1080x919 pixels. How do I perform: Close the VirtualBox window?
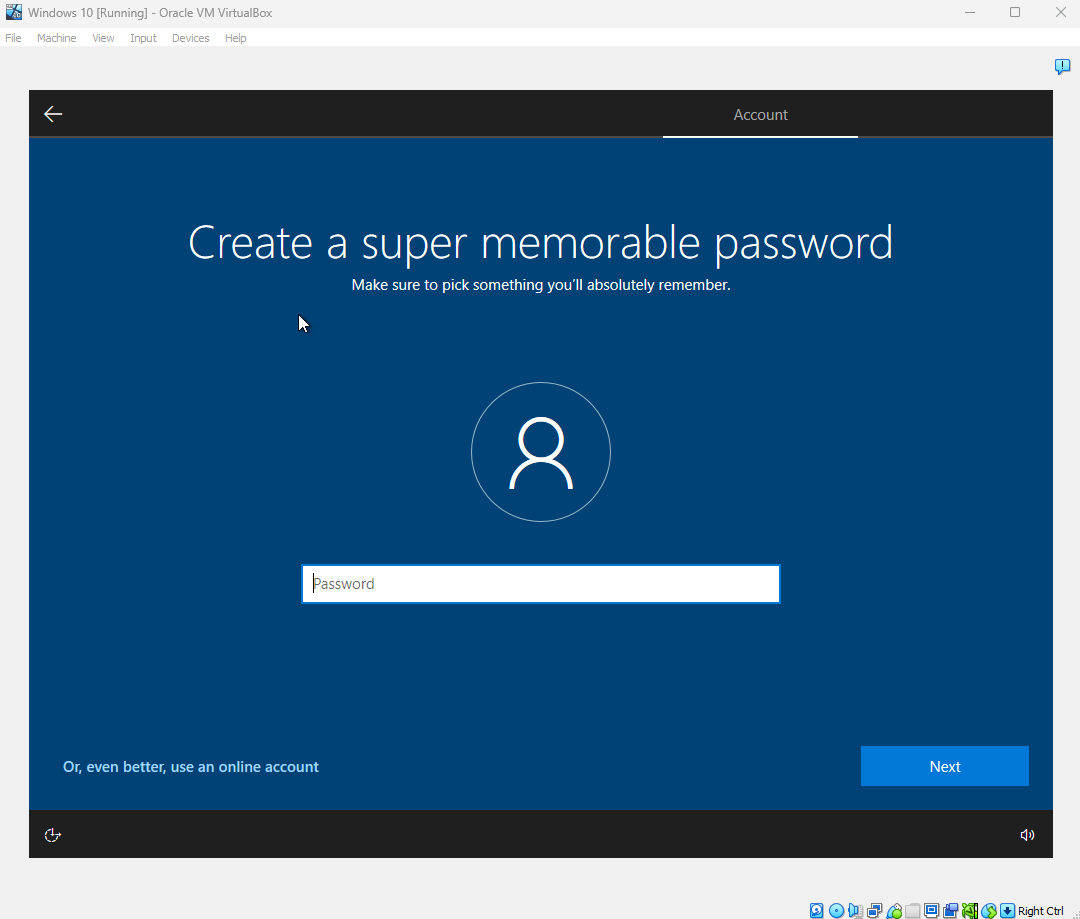click(1060, 12)
